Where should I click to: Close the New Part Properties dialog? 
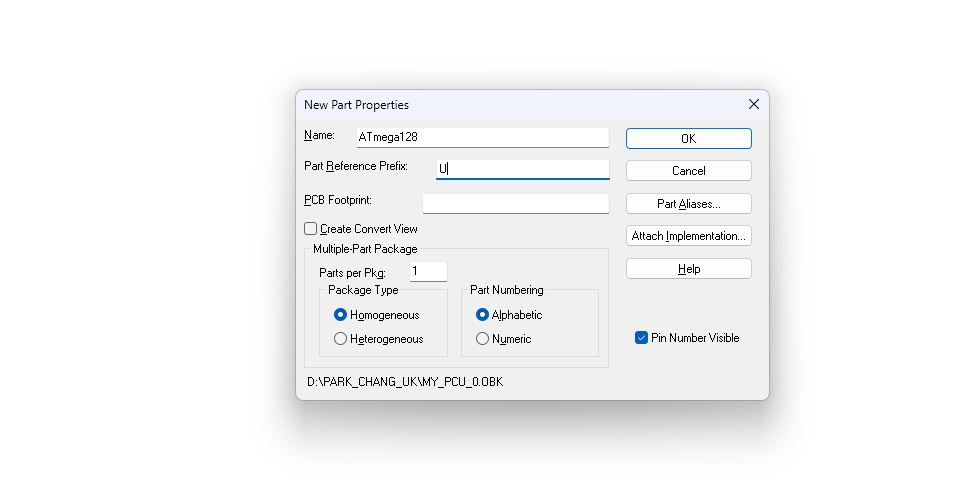[x=753, y=104]
